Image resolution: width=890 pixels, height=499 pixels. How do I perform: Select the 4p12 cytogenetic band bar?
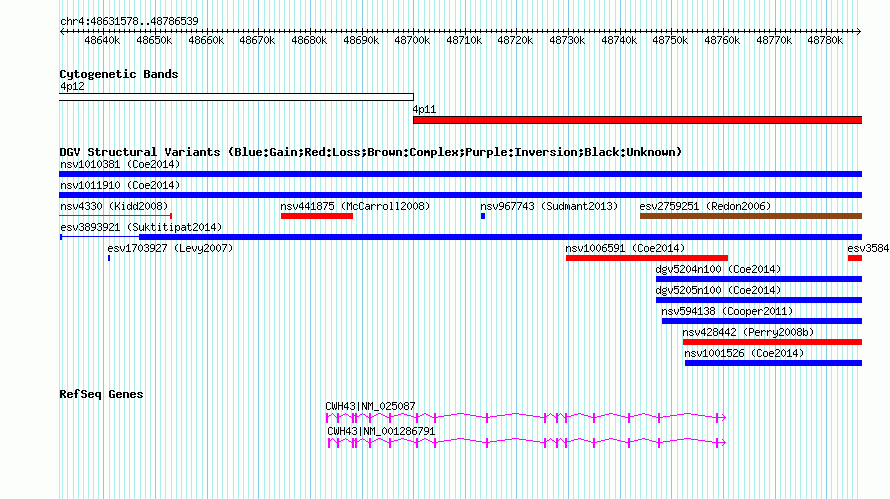coord(237,97)
